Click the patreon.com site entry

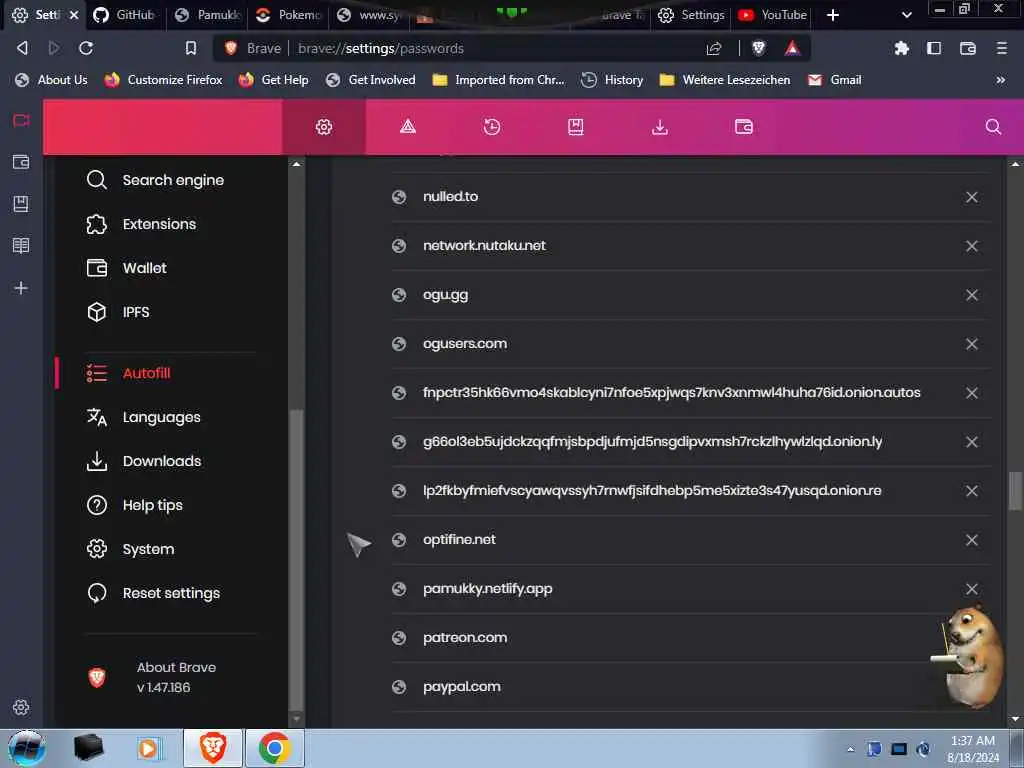465,637
